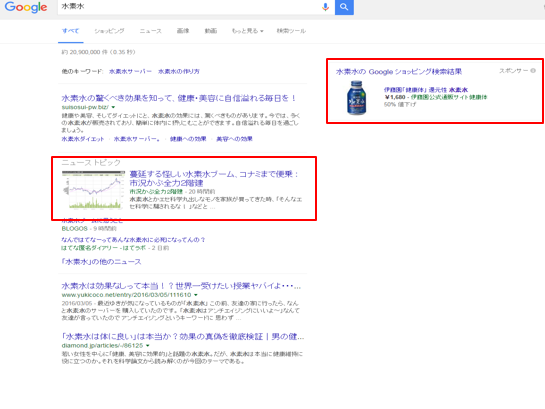
Task: Focus the search input field with 水素水
Action: pos(189,7)
